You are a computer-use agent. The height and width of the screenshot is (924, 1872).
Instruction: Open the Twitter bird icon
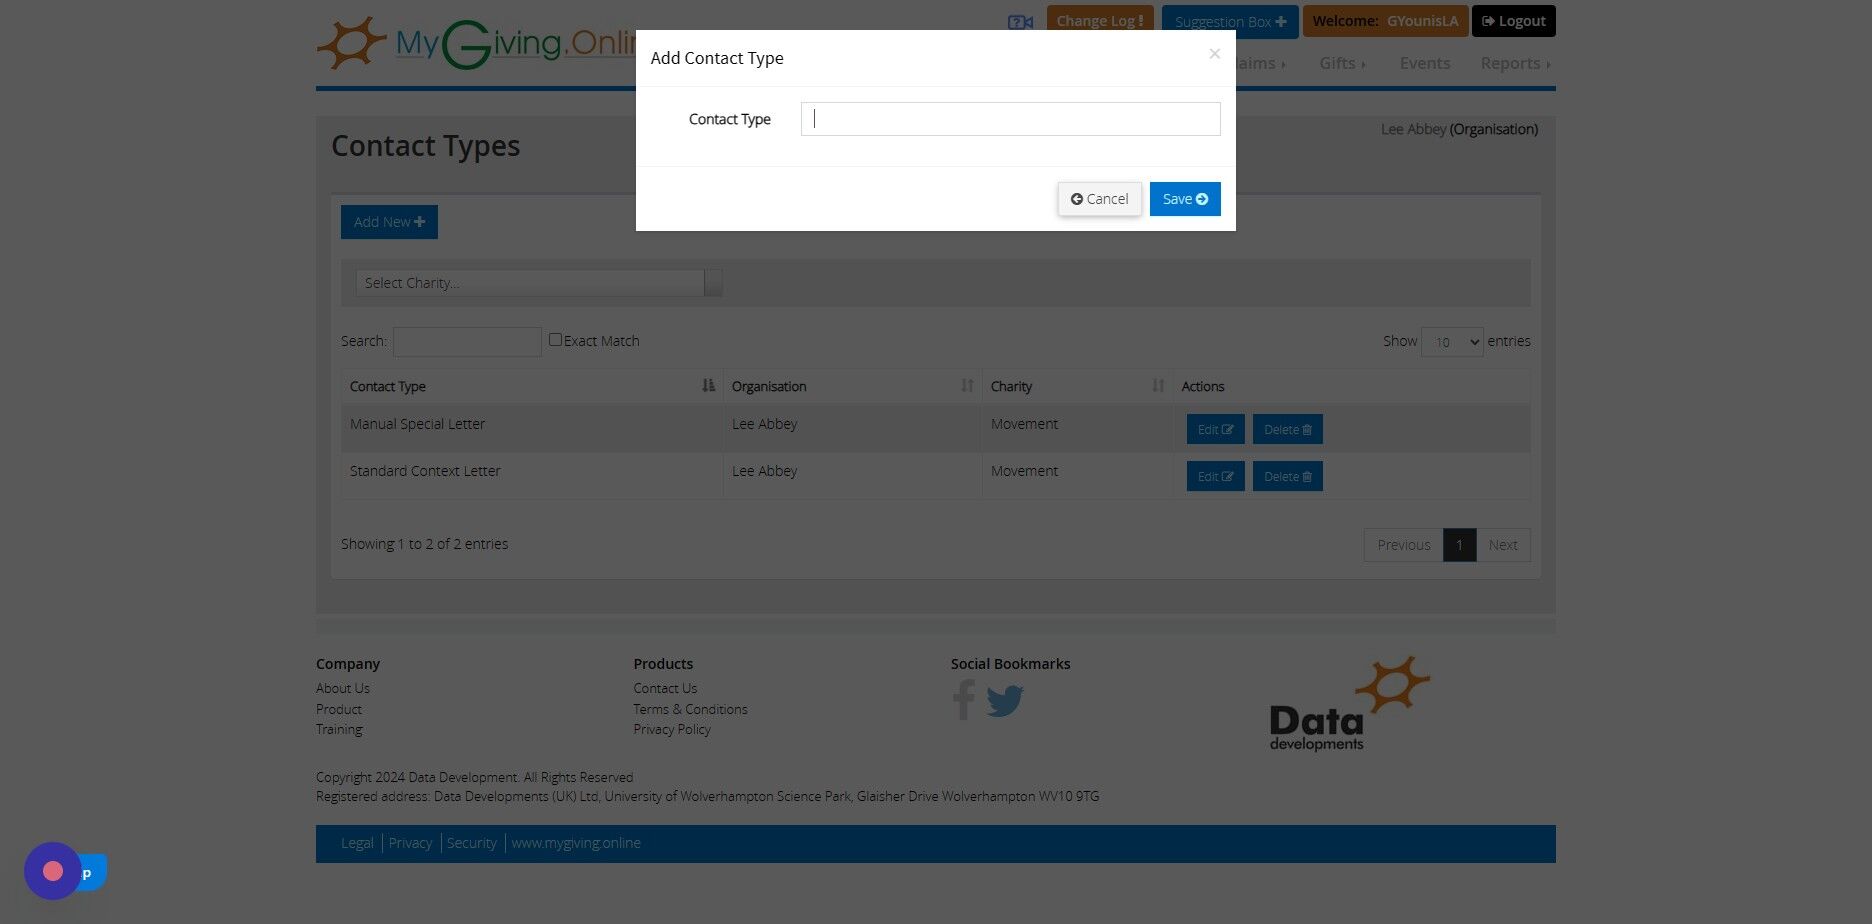click(x=1005, y=701)
